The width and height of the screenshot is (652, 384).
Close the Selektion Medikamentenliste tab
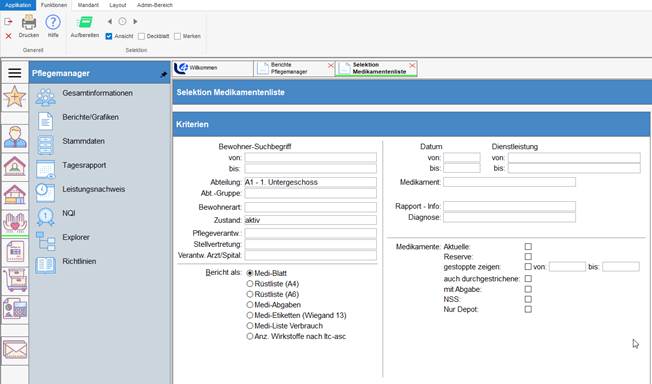412,66
